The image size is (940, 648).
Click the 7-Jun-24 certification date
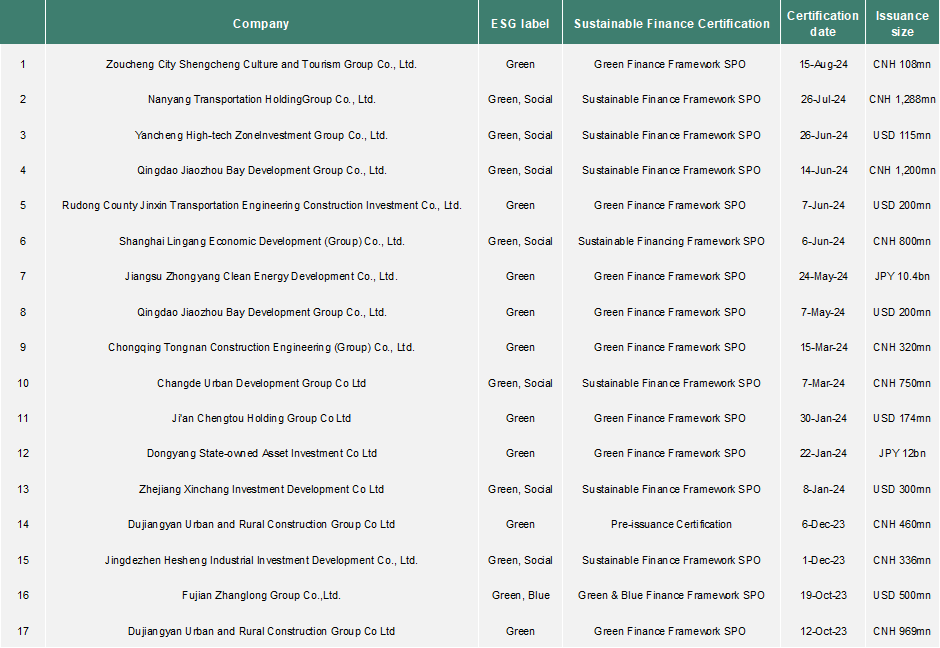[823, 206]
